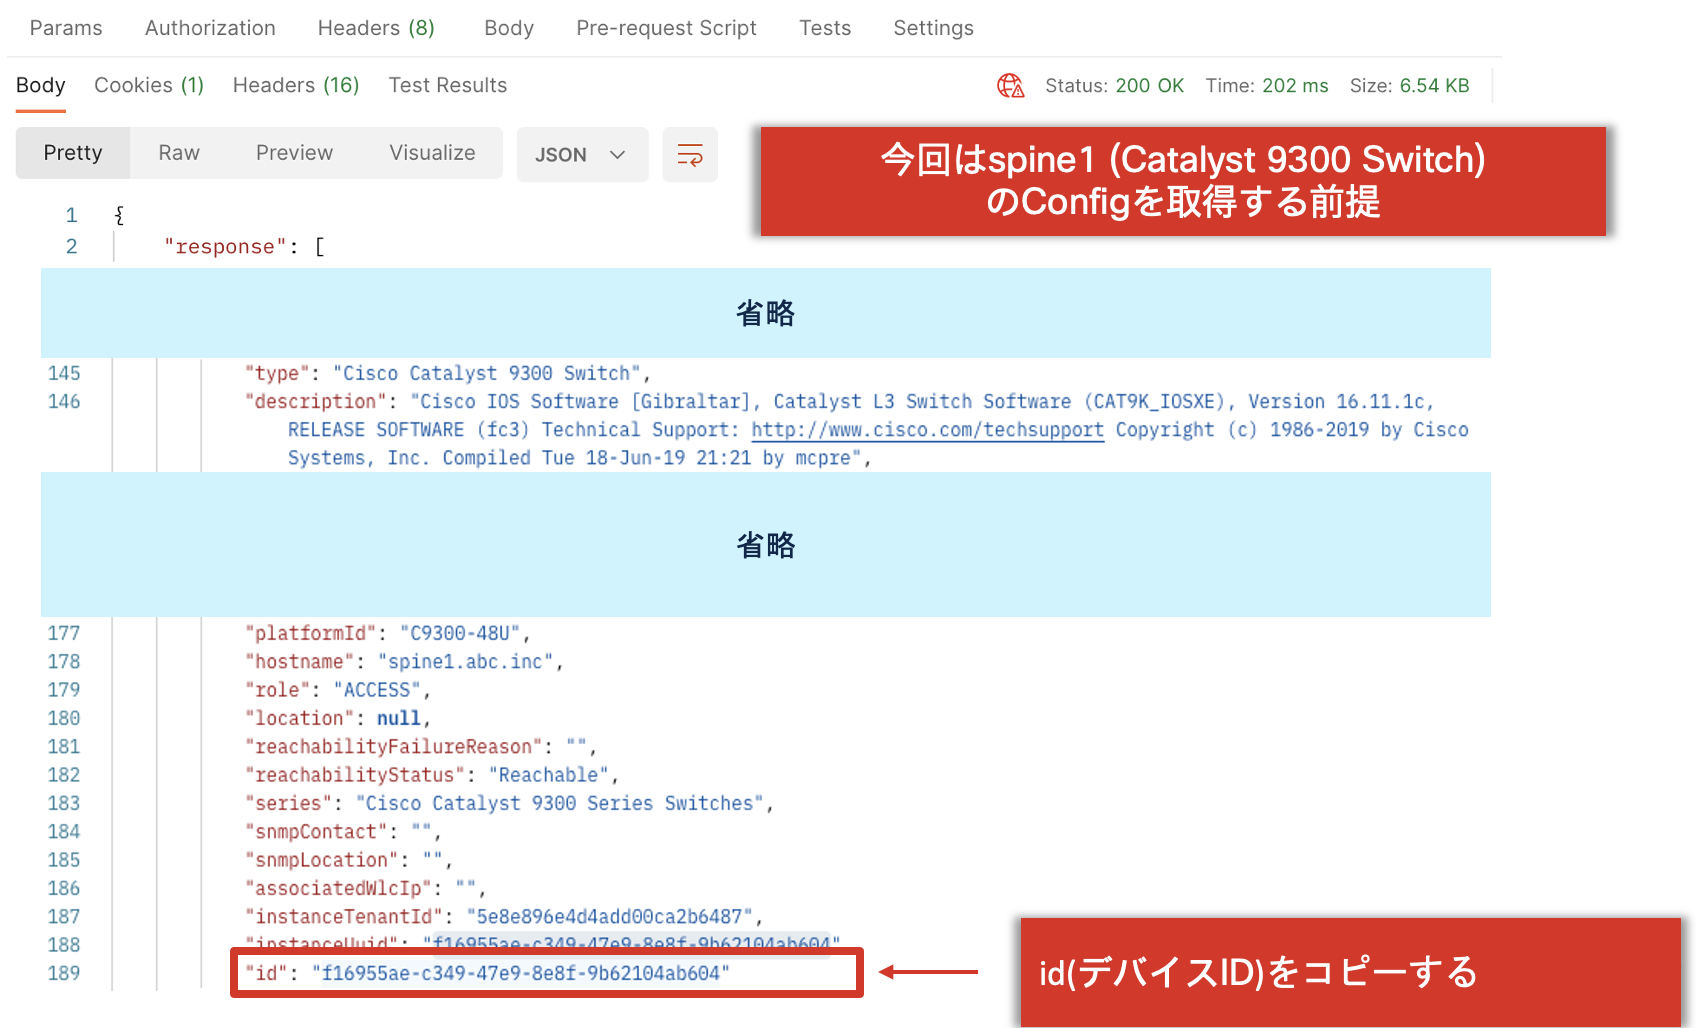This screenshot has height=1028, width=1696.
Task: Click the role ACCESS value
Action: [x=377, y=690]
